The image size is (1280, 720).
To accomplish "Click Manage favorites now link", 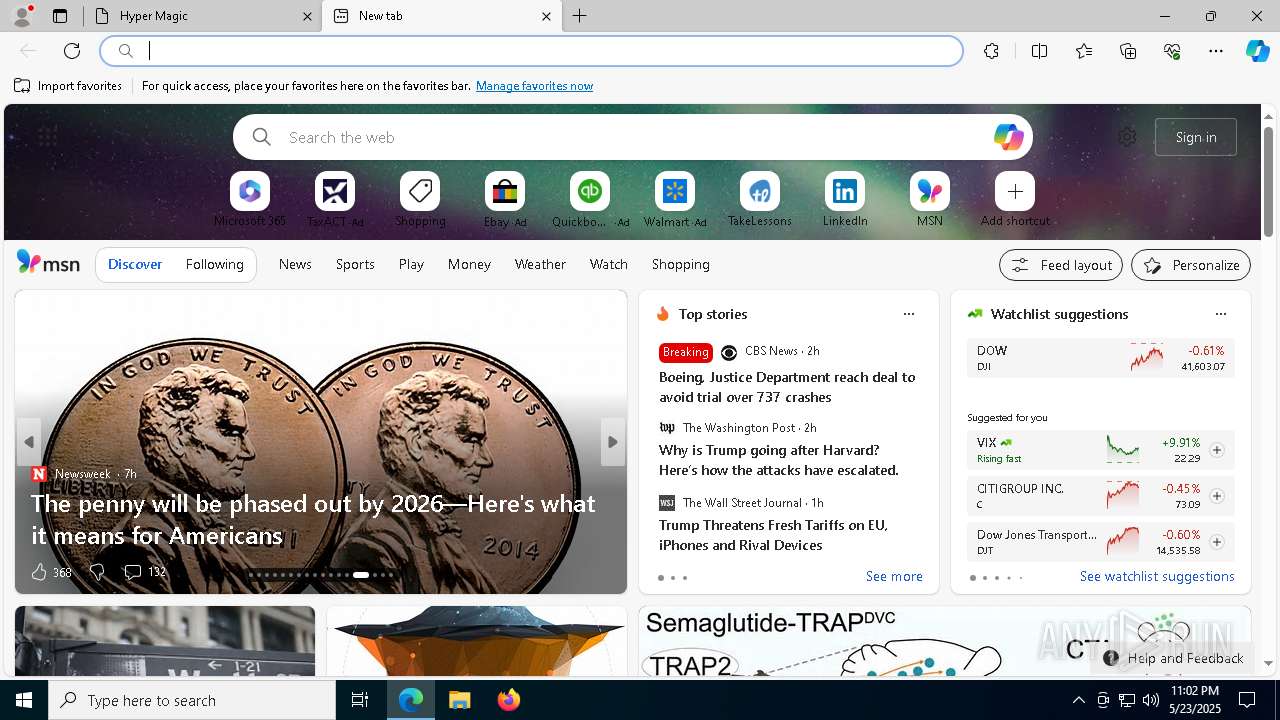I will click(x=534, y=86).
